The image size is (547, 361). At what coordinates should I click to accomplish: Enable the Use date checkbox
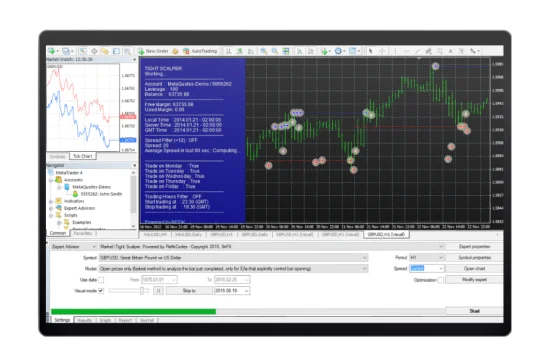click(x=101, y=280)
